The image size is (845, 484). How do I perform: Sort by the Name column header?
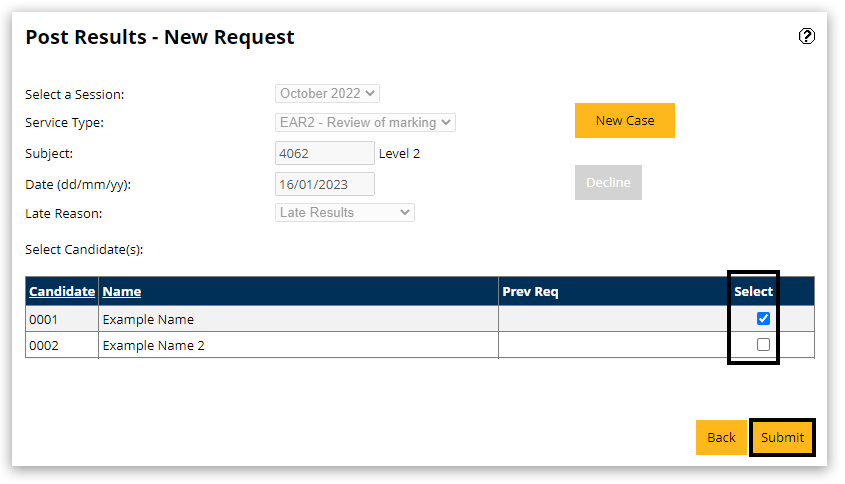coord(122,292)
